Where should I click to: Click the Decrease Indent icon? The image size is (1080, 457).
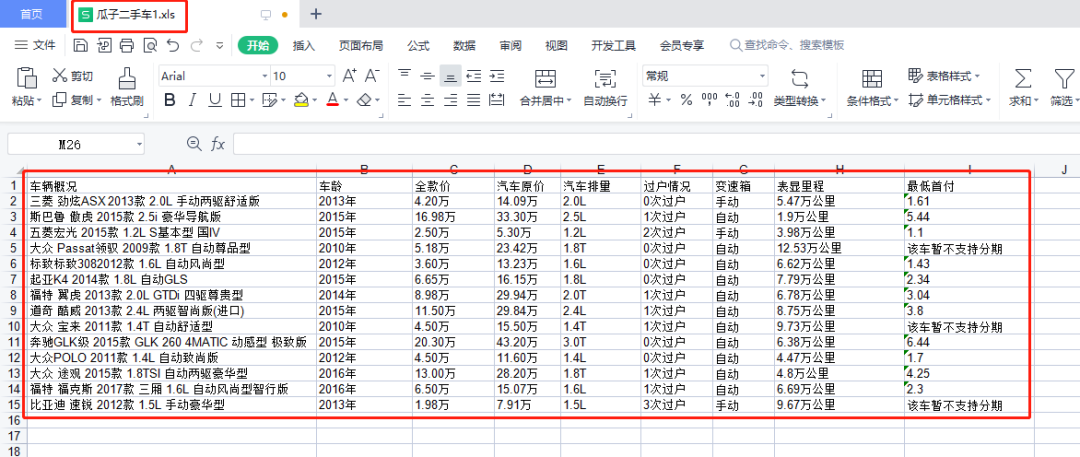click(x=474, y=76)
